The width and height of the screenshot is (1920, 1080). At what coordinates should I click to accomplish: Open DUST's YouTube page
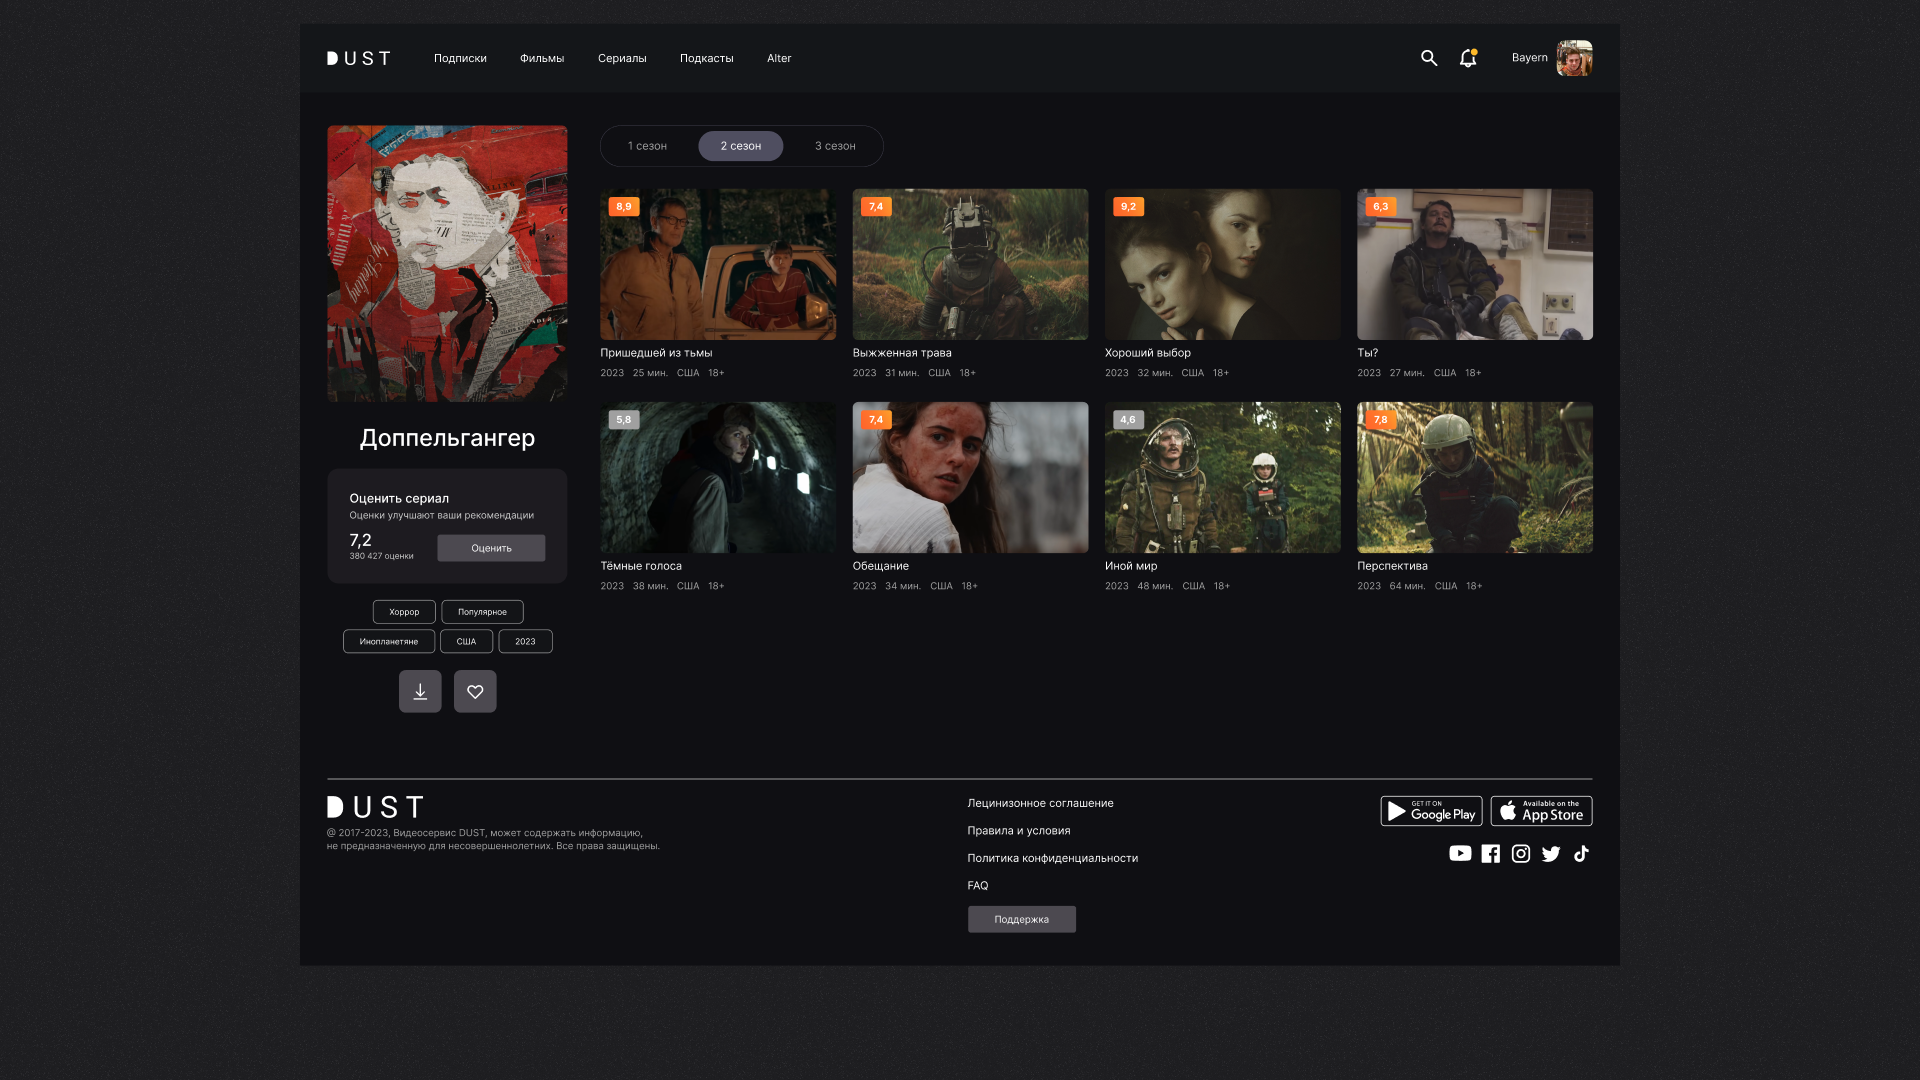[x=1460, y=853]
